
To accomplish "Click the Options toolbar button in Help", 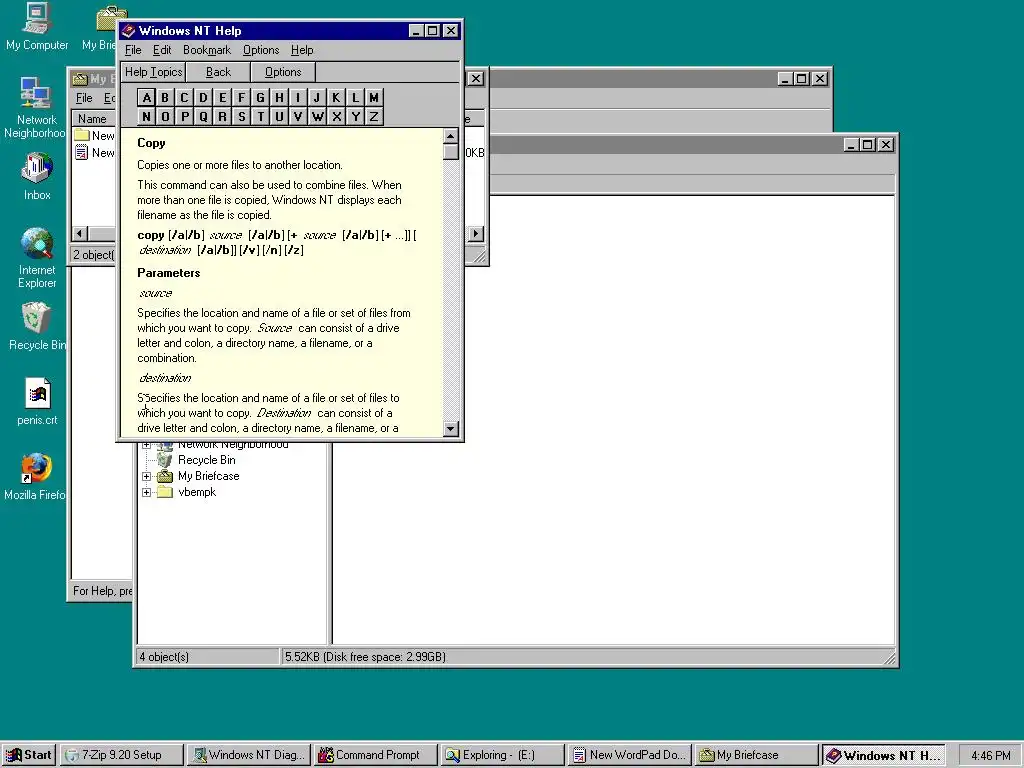I will click(x=283, y=72).
